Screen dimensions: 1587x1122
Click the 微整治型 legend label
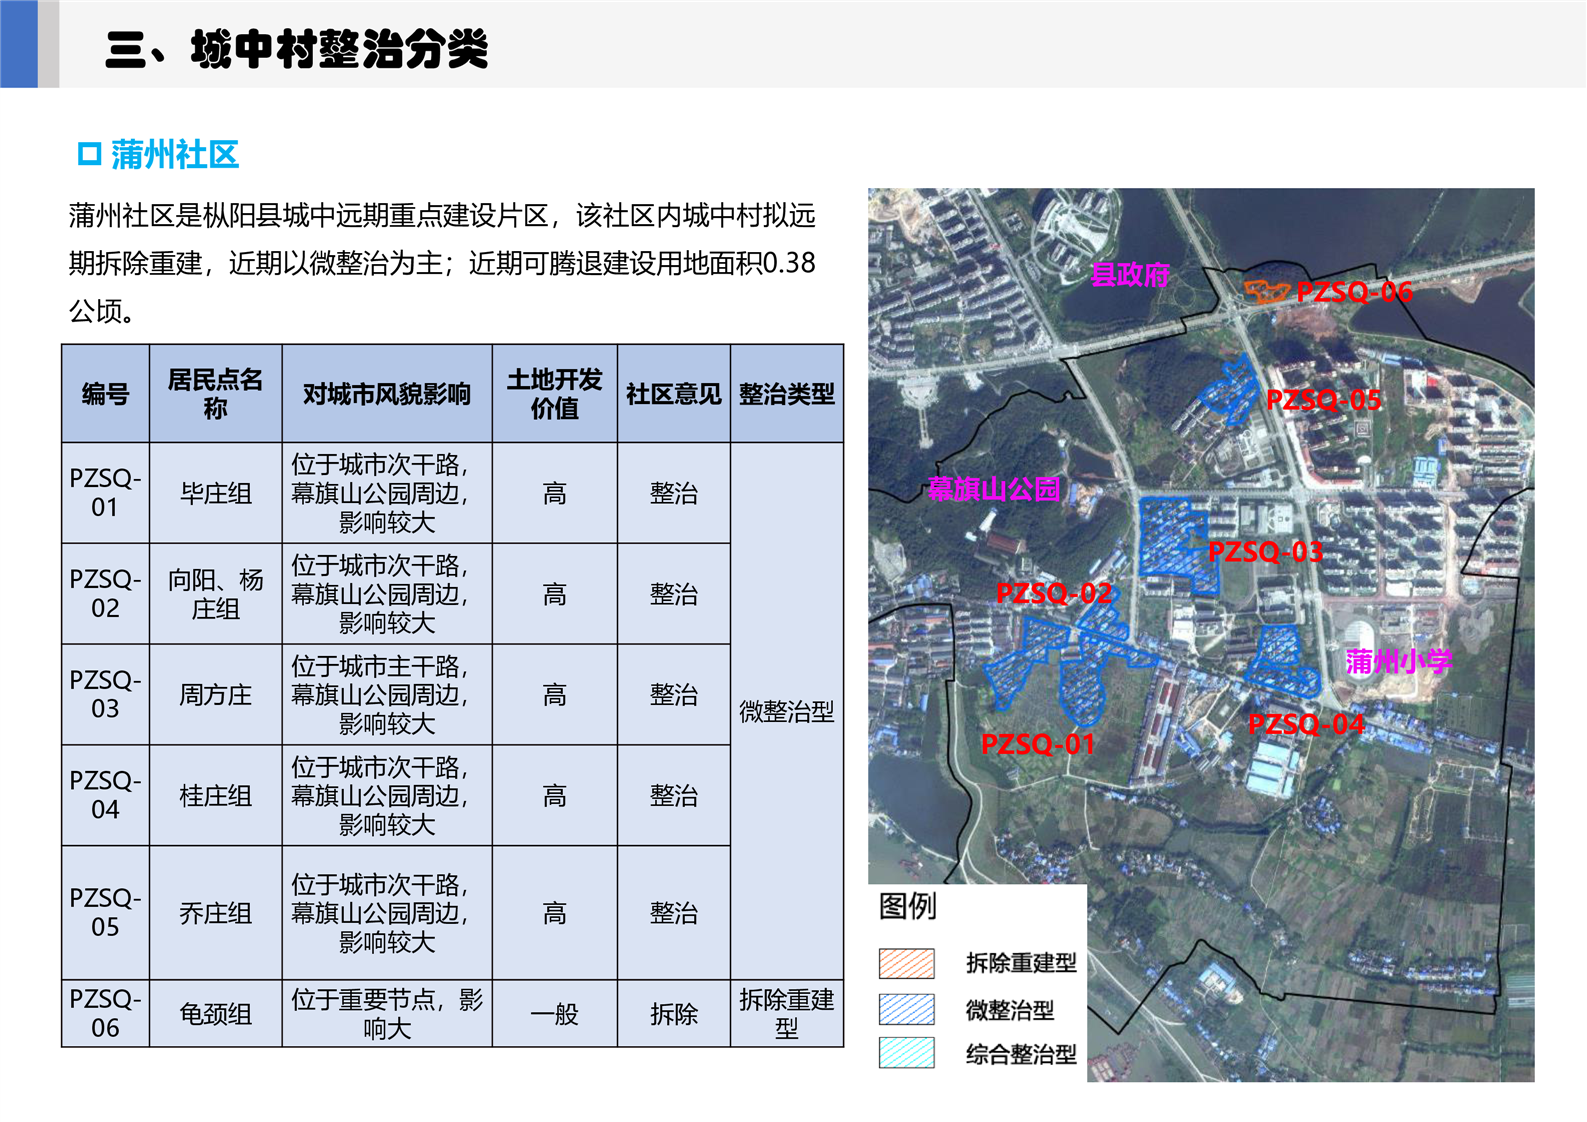point(1010,1010)
